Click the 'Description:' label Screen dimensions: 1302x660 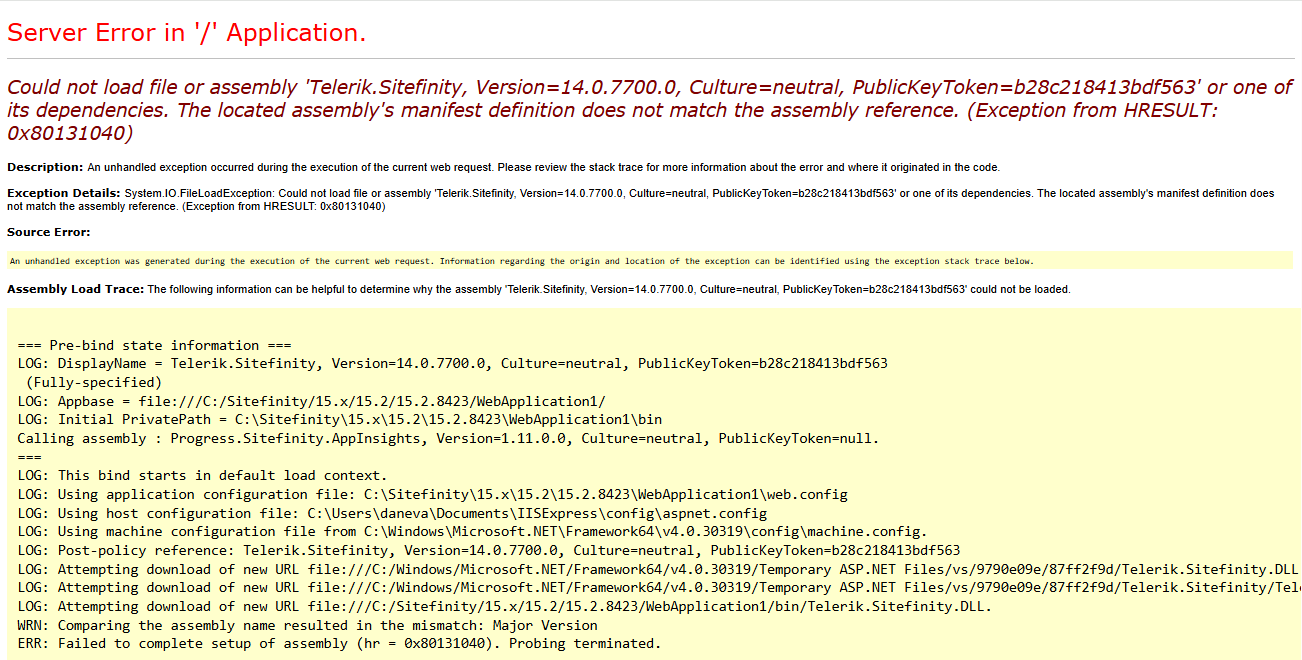point(45,167)
